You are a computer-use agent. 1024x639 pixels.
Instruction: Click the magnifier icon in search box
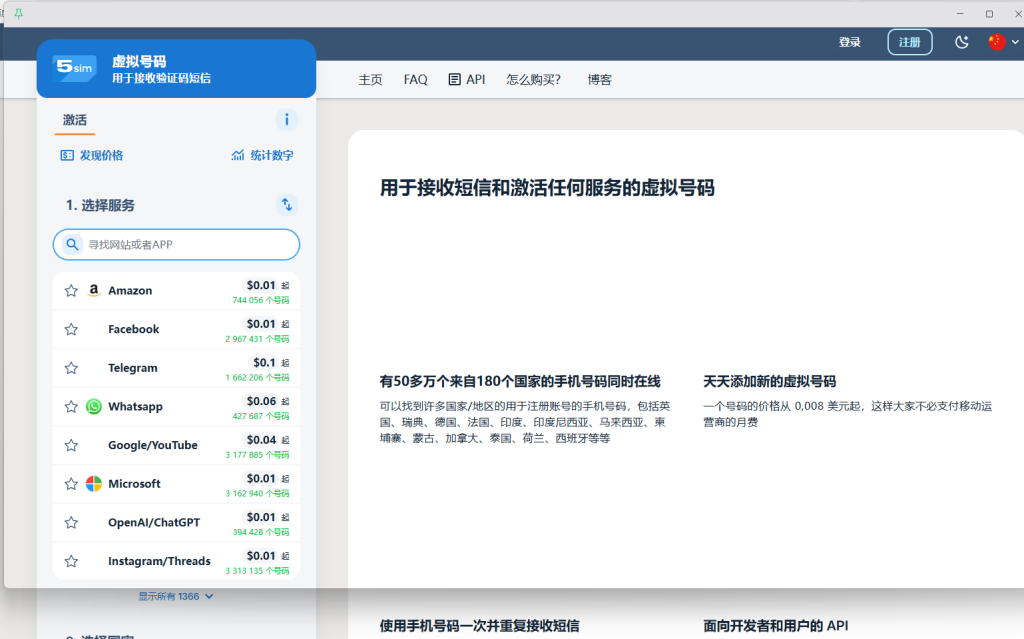point(72,244)
